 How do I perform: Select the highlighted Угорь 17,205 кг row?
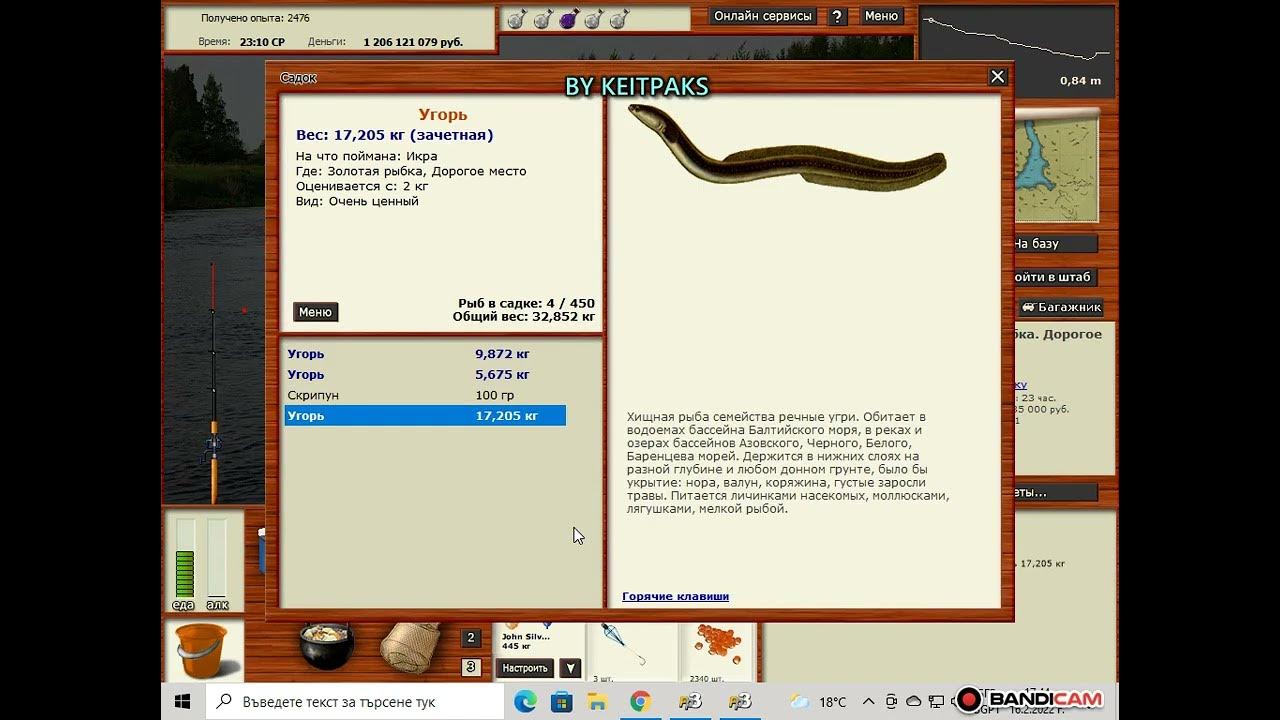click(425, 416)
